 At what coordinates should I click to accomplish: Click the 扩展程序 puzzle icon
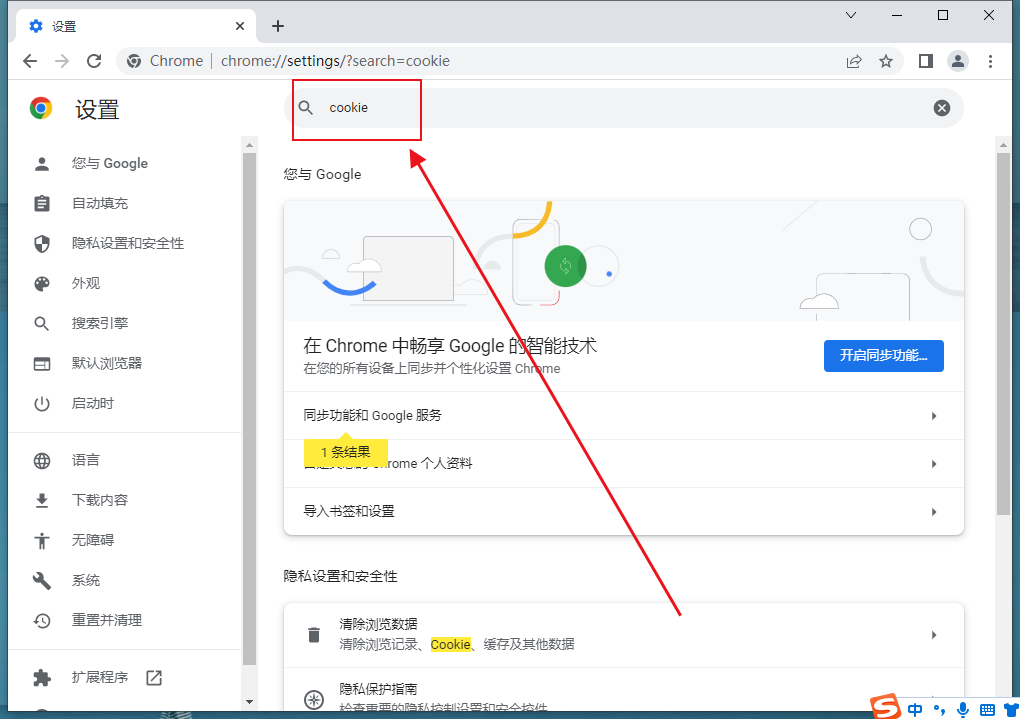42,678
